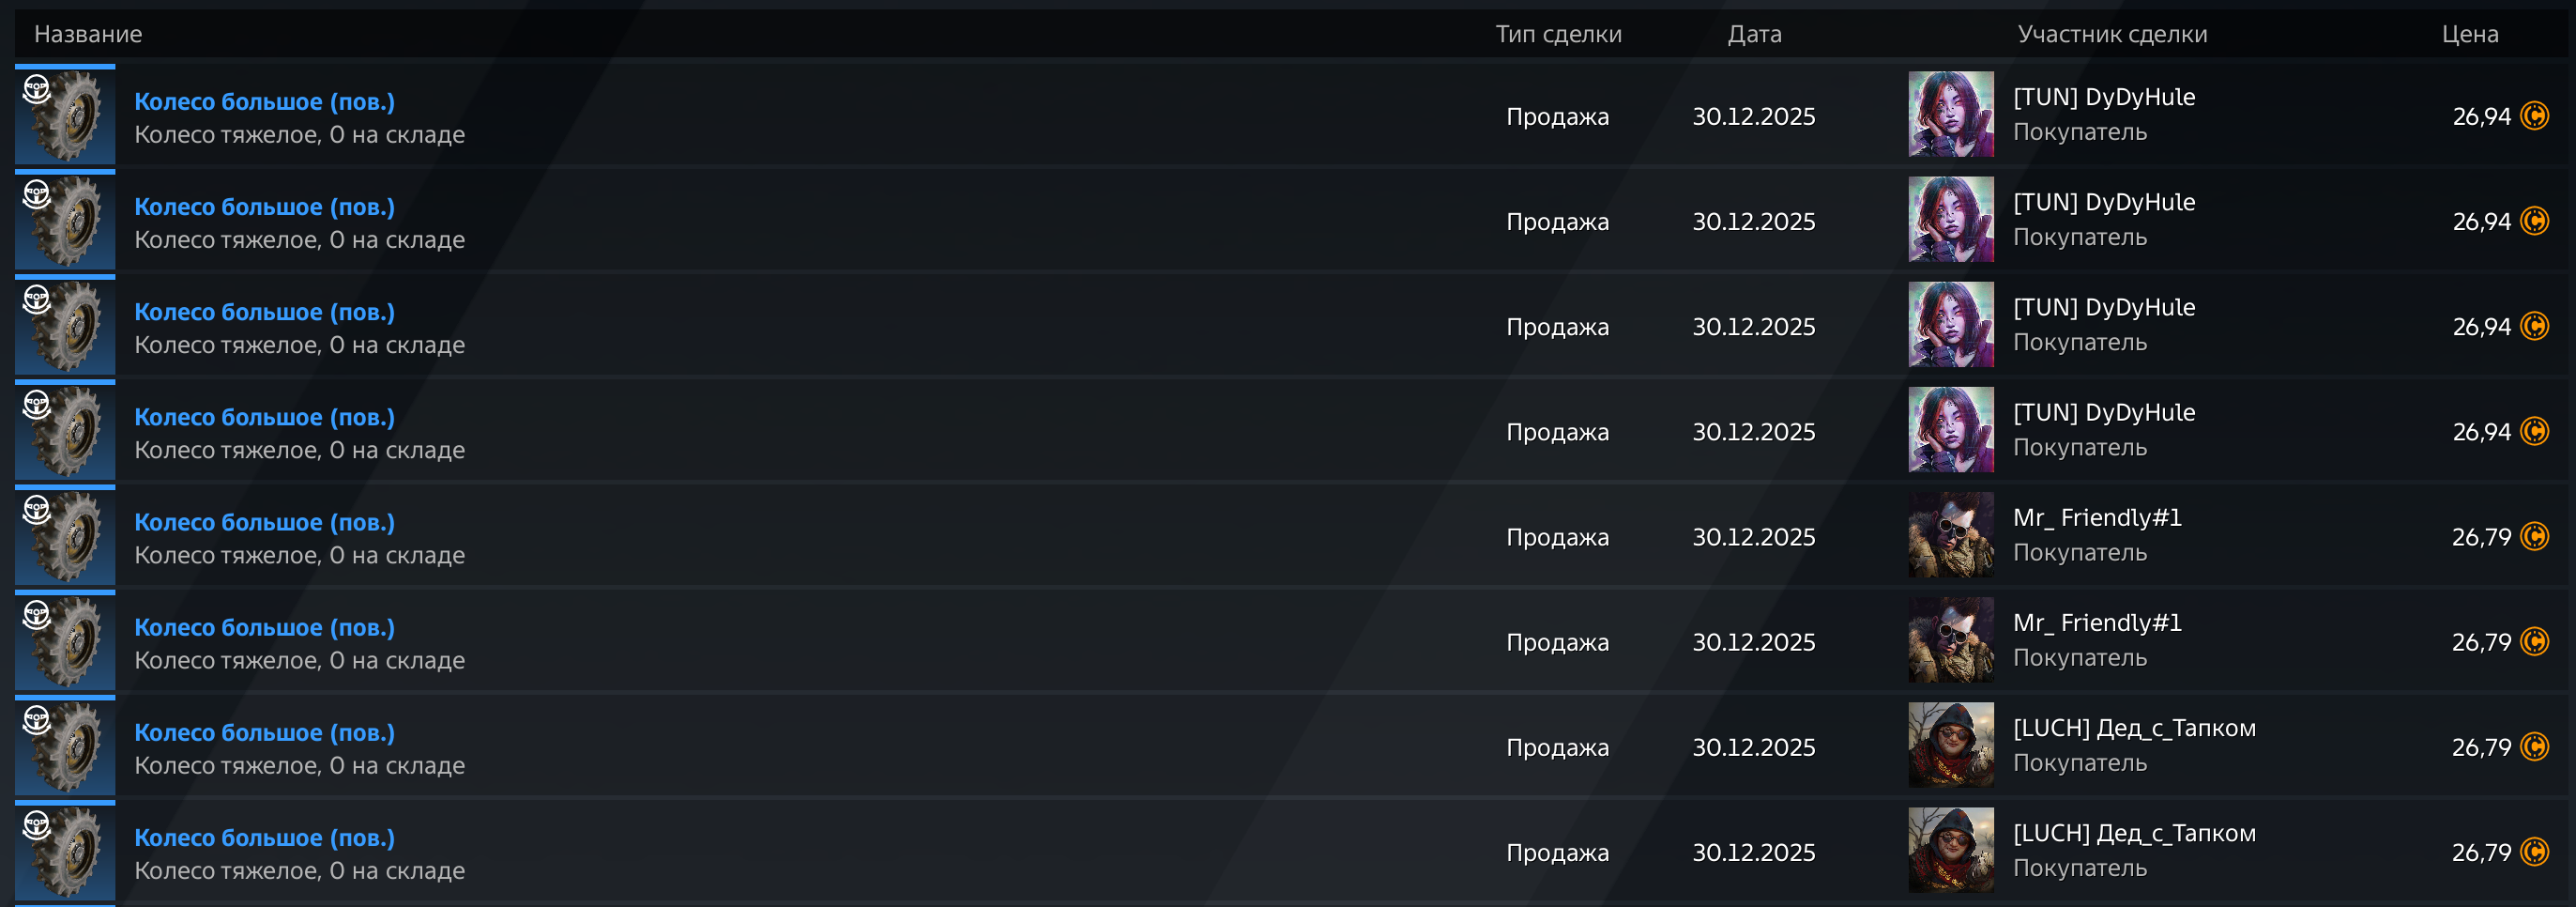Sort by the Название column header
Image resolution: width=2576 pixels, height=907 pixels.
pyautogui.click(x=88, y=34)
